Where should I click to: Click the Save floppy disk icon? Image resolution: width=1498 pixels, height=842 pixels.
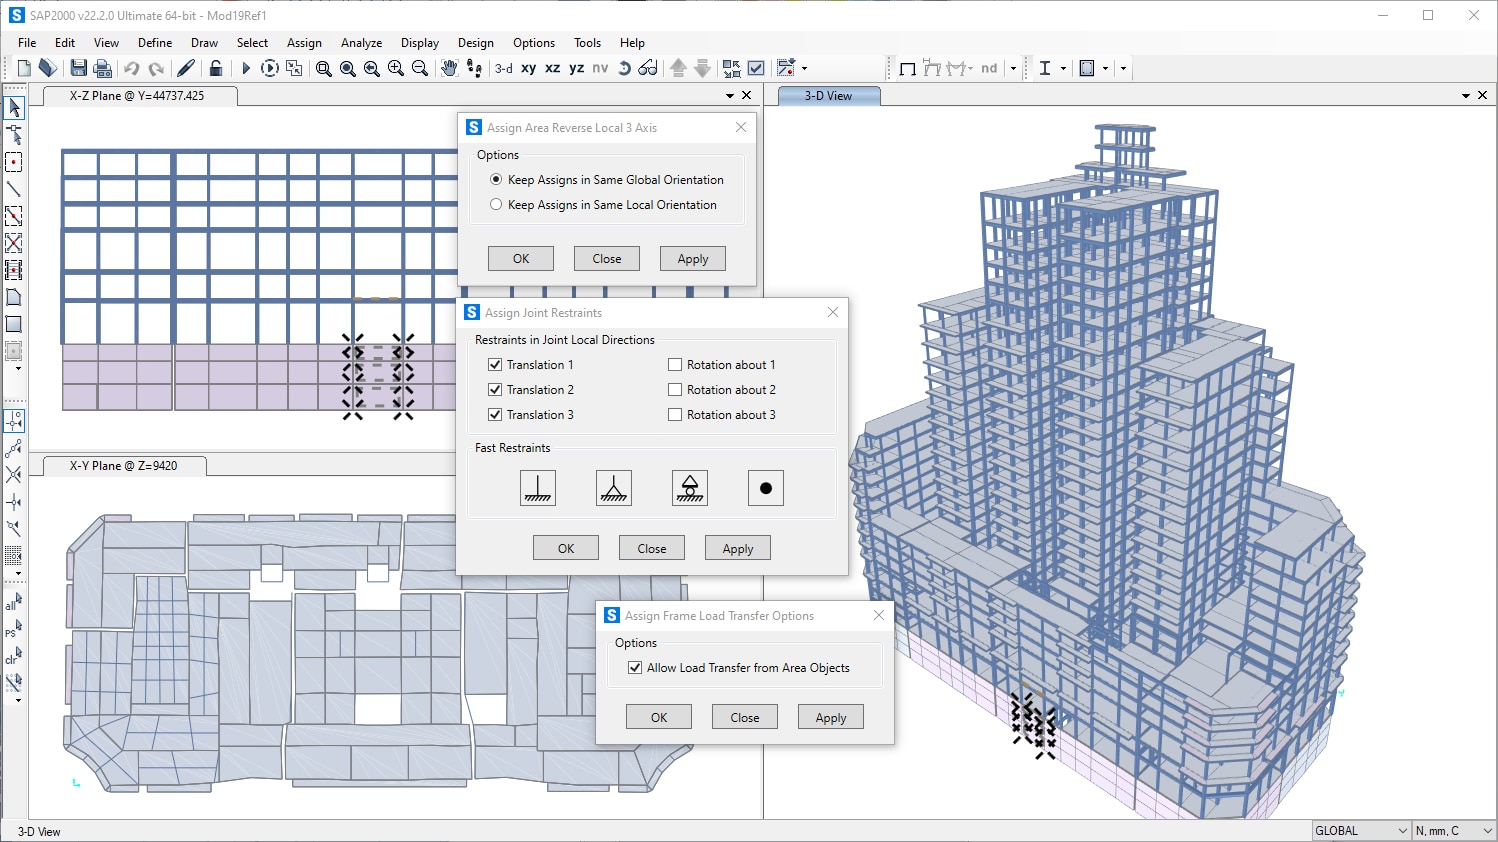tap(78, 68)
